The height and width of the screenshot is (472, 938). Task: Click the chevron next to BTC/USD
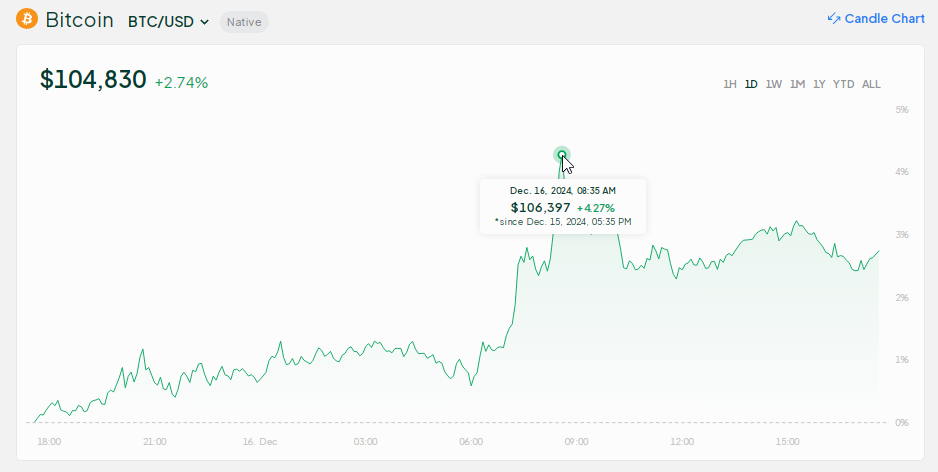[x=205, y=22]
